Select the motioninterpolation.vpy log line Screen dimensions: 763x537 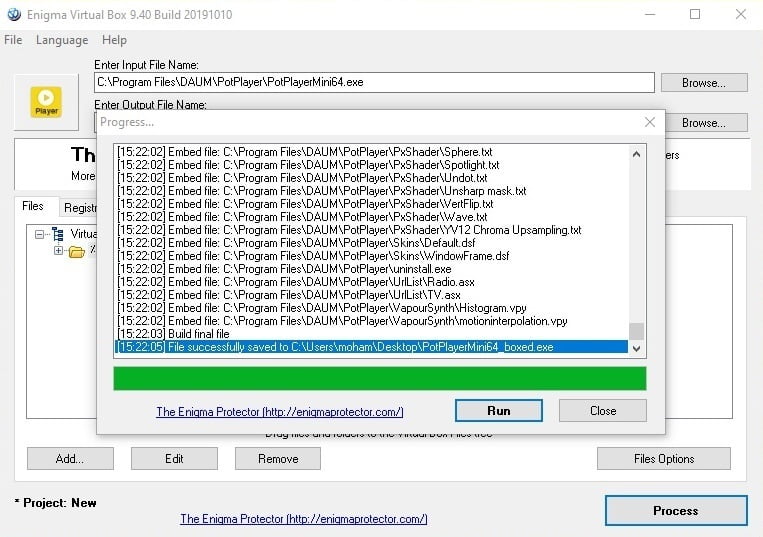click(371, 321)
